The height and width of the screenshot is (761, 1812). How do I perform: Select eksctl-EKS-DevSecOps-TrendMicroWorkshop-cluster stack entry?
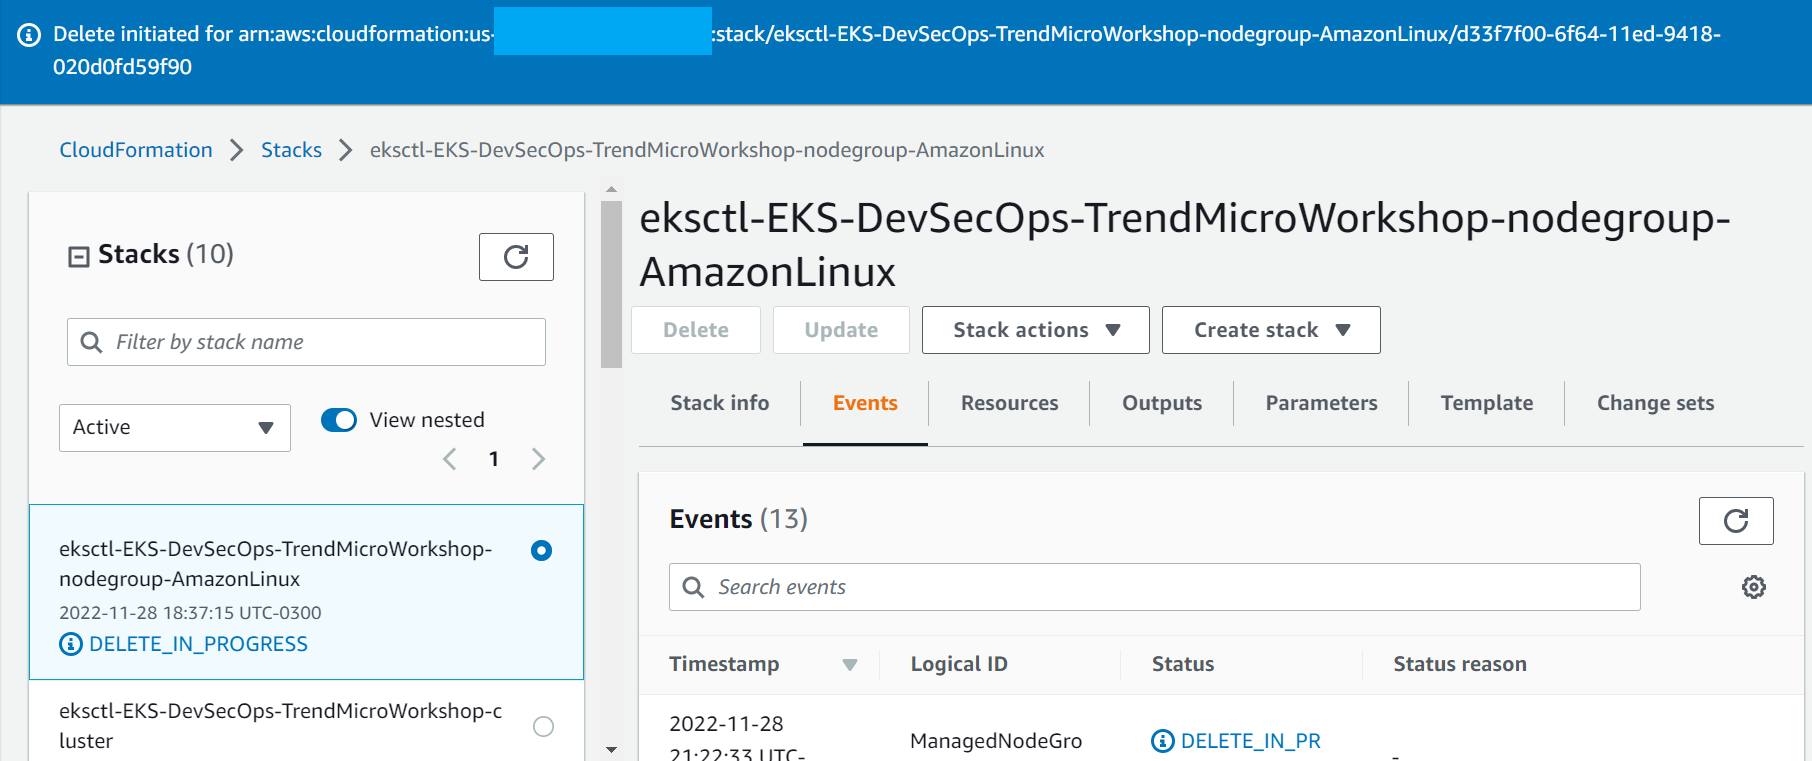[x=306, y=721]
